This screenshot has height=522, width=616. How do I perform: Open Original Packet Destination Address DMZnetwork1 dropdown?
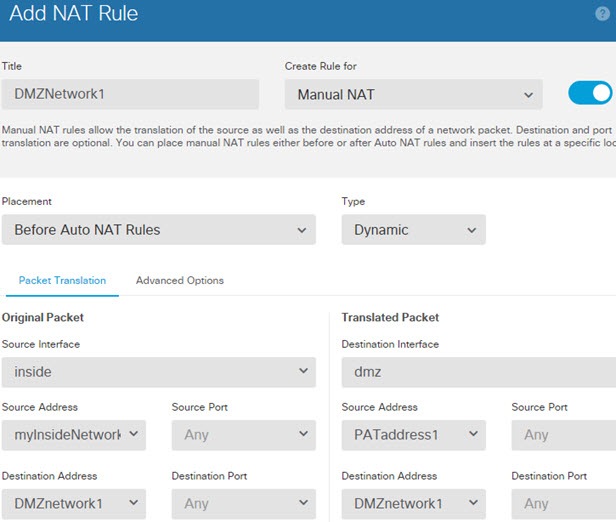tap(74, 504)
